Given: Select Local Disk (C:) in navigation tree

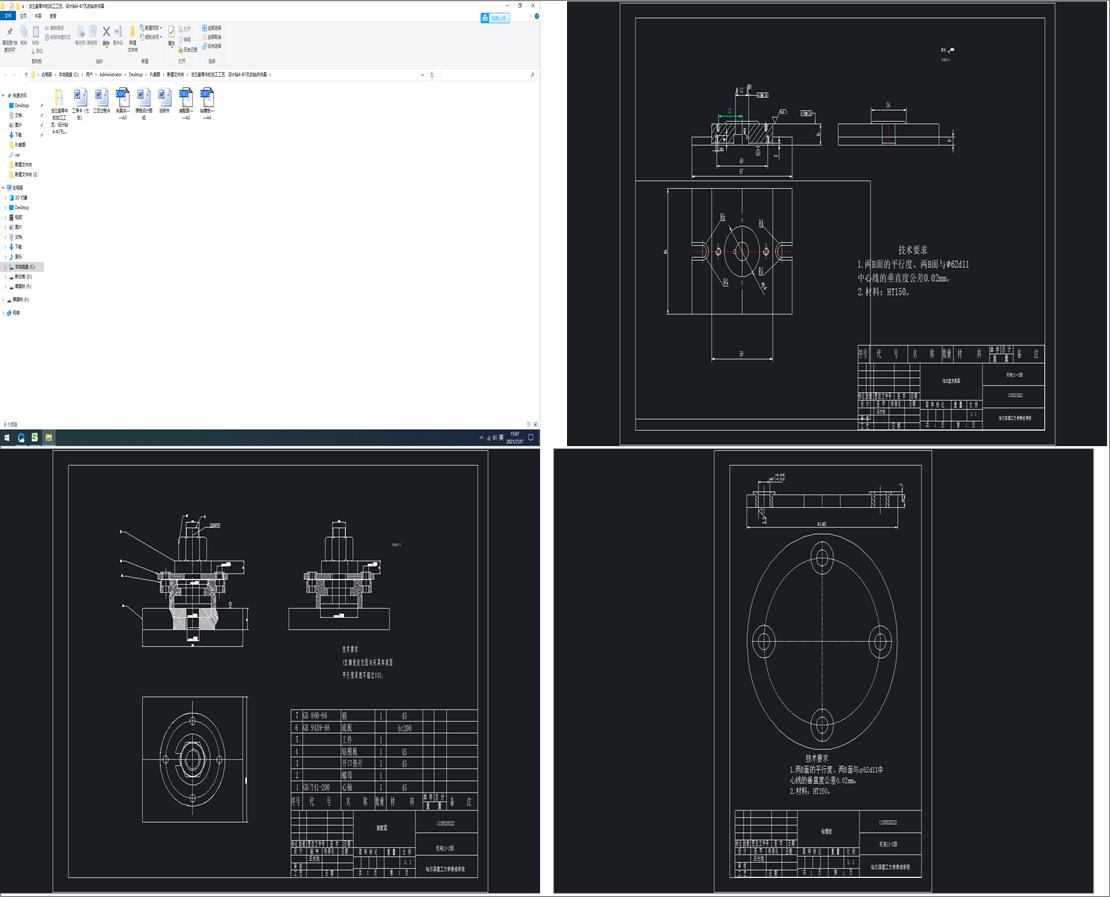Looking at the screenshot, I should tap(22, 266).
